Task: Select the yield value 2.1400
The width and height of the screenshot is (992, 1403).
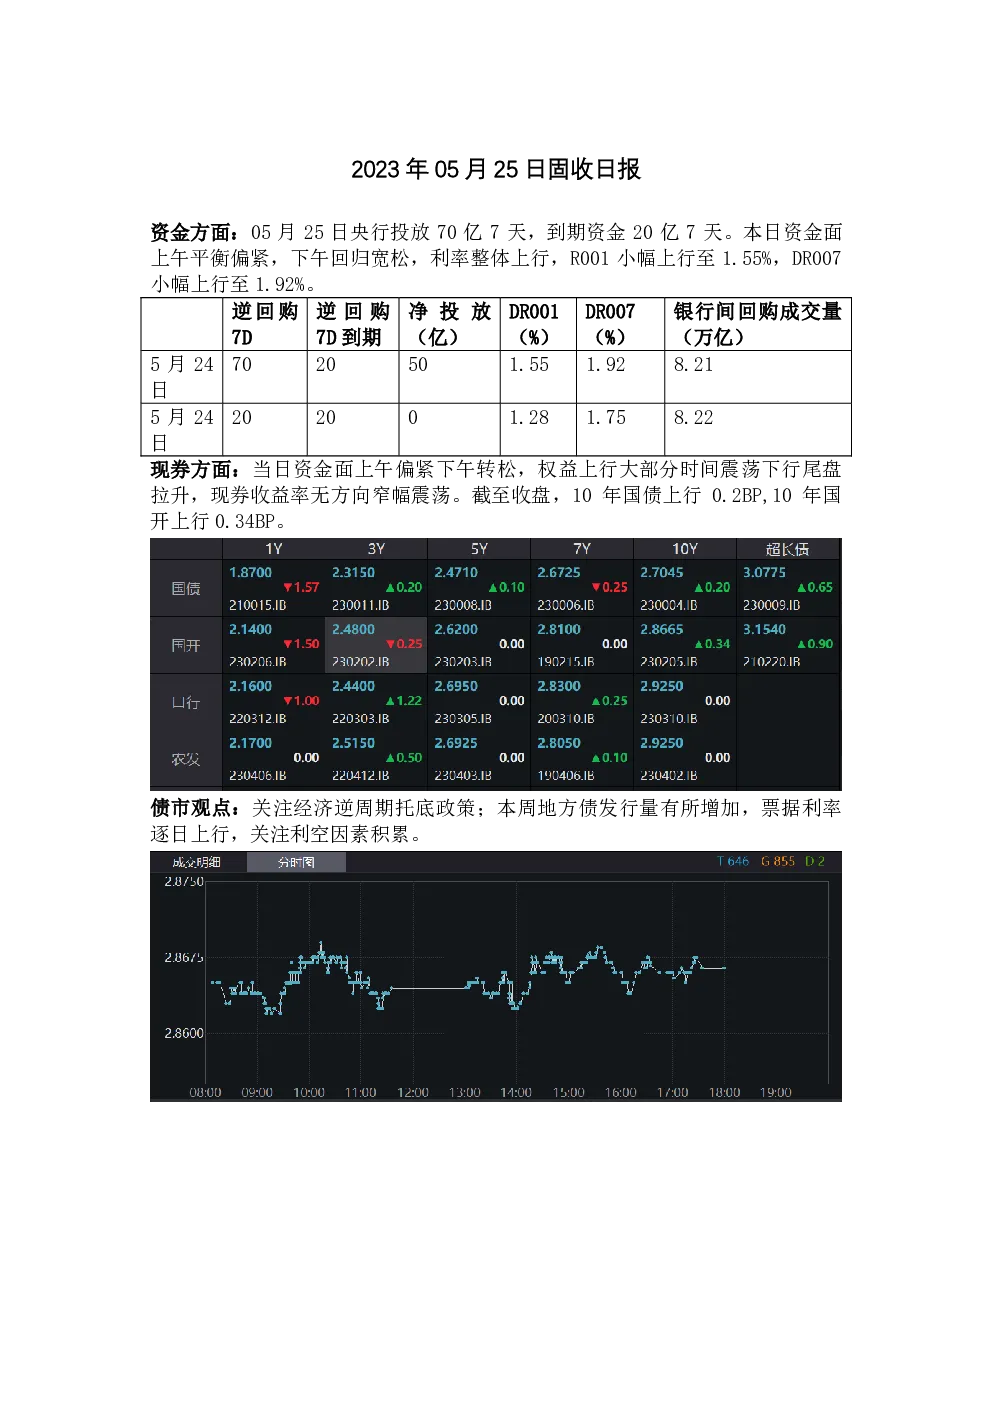Action: tap(250, 630)
